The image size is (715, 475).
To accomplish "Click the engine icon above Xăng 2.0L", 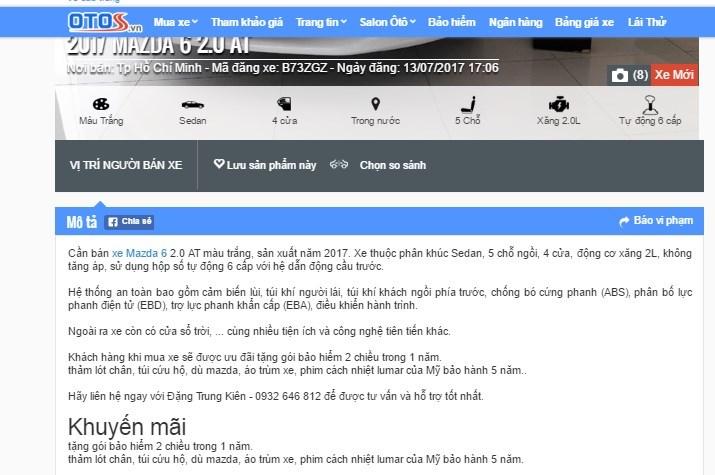I will pos(558,104).
